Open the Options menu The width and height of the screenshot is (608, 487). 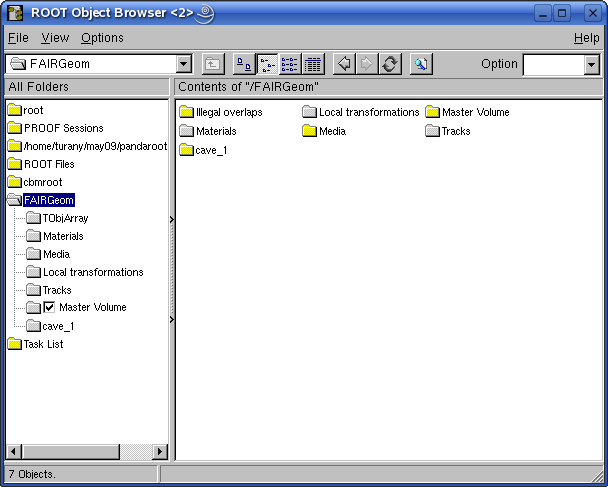click(102, 38)
